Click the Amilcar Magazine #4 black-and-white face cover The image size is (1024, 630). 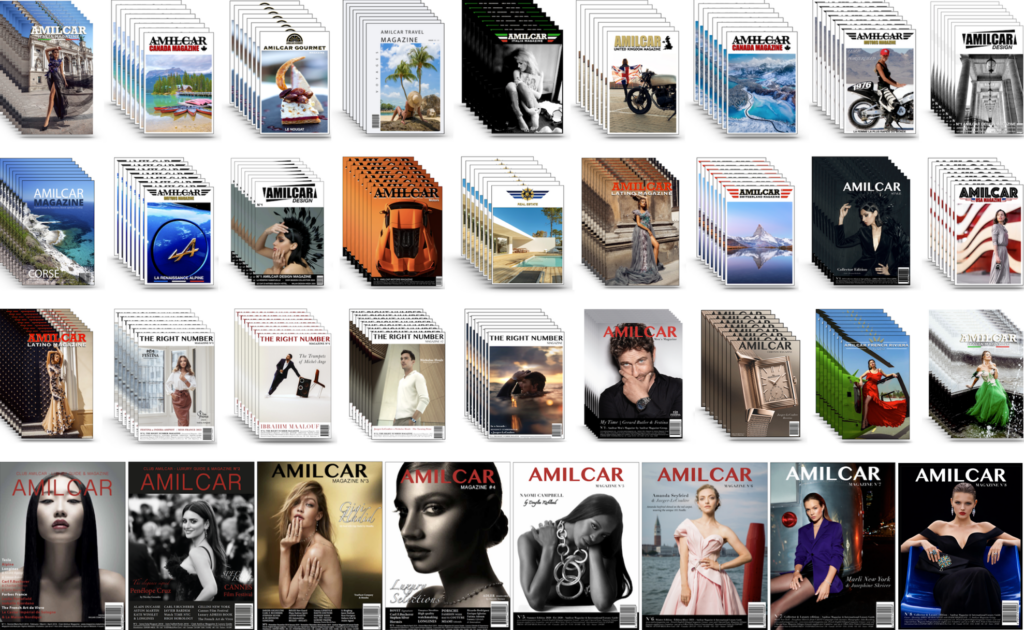click(446, 546)
